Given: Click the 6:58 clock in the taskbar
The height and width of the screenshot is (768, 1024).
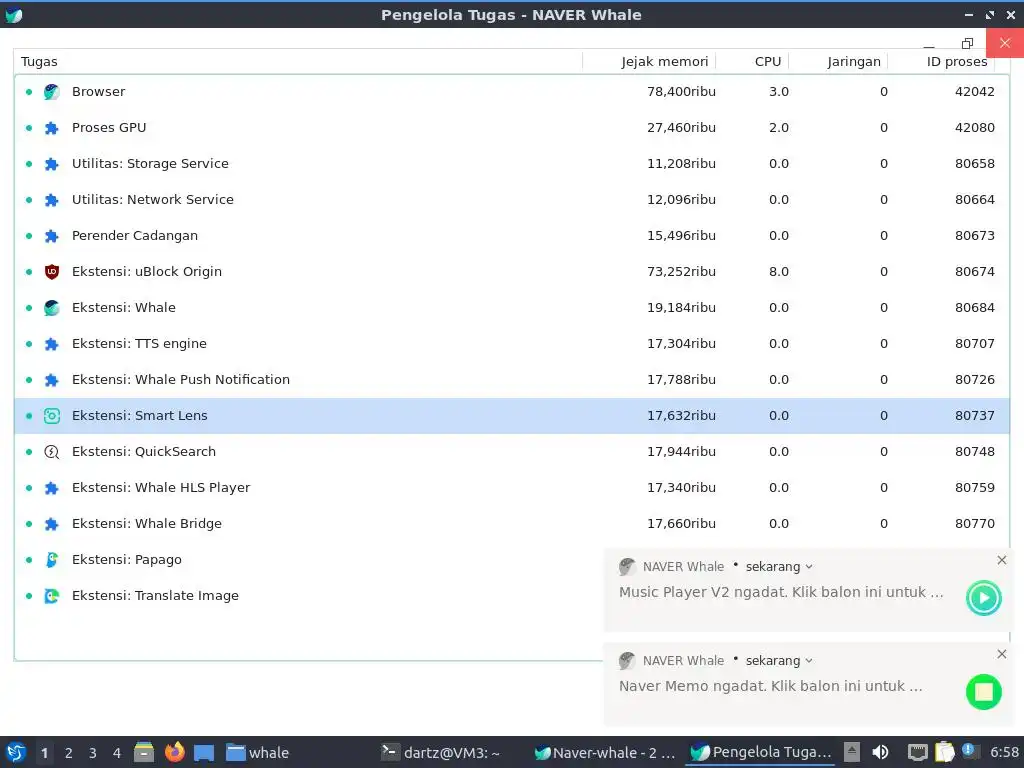Looking at the screenshot, I should pos(1004,752).
